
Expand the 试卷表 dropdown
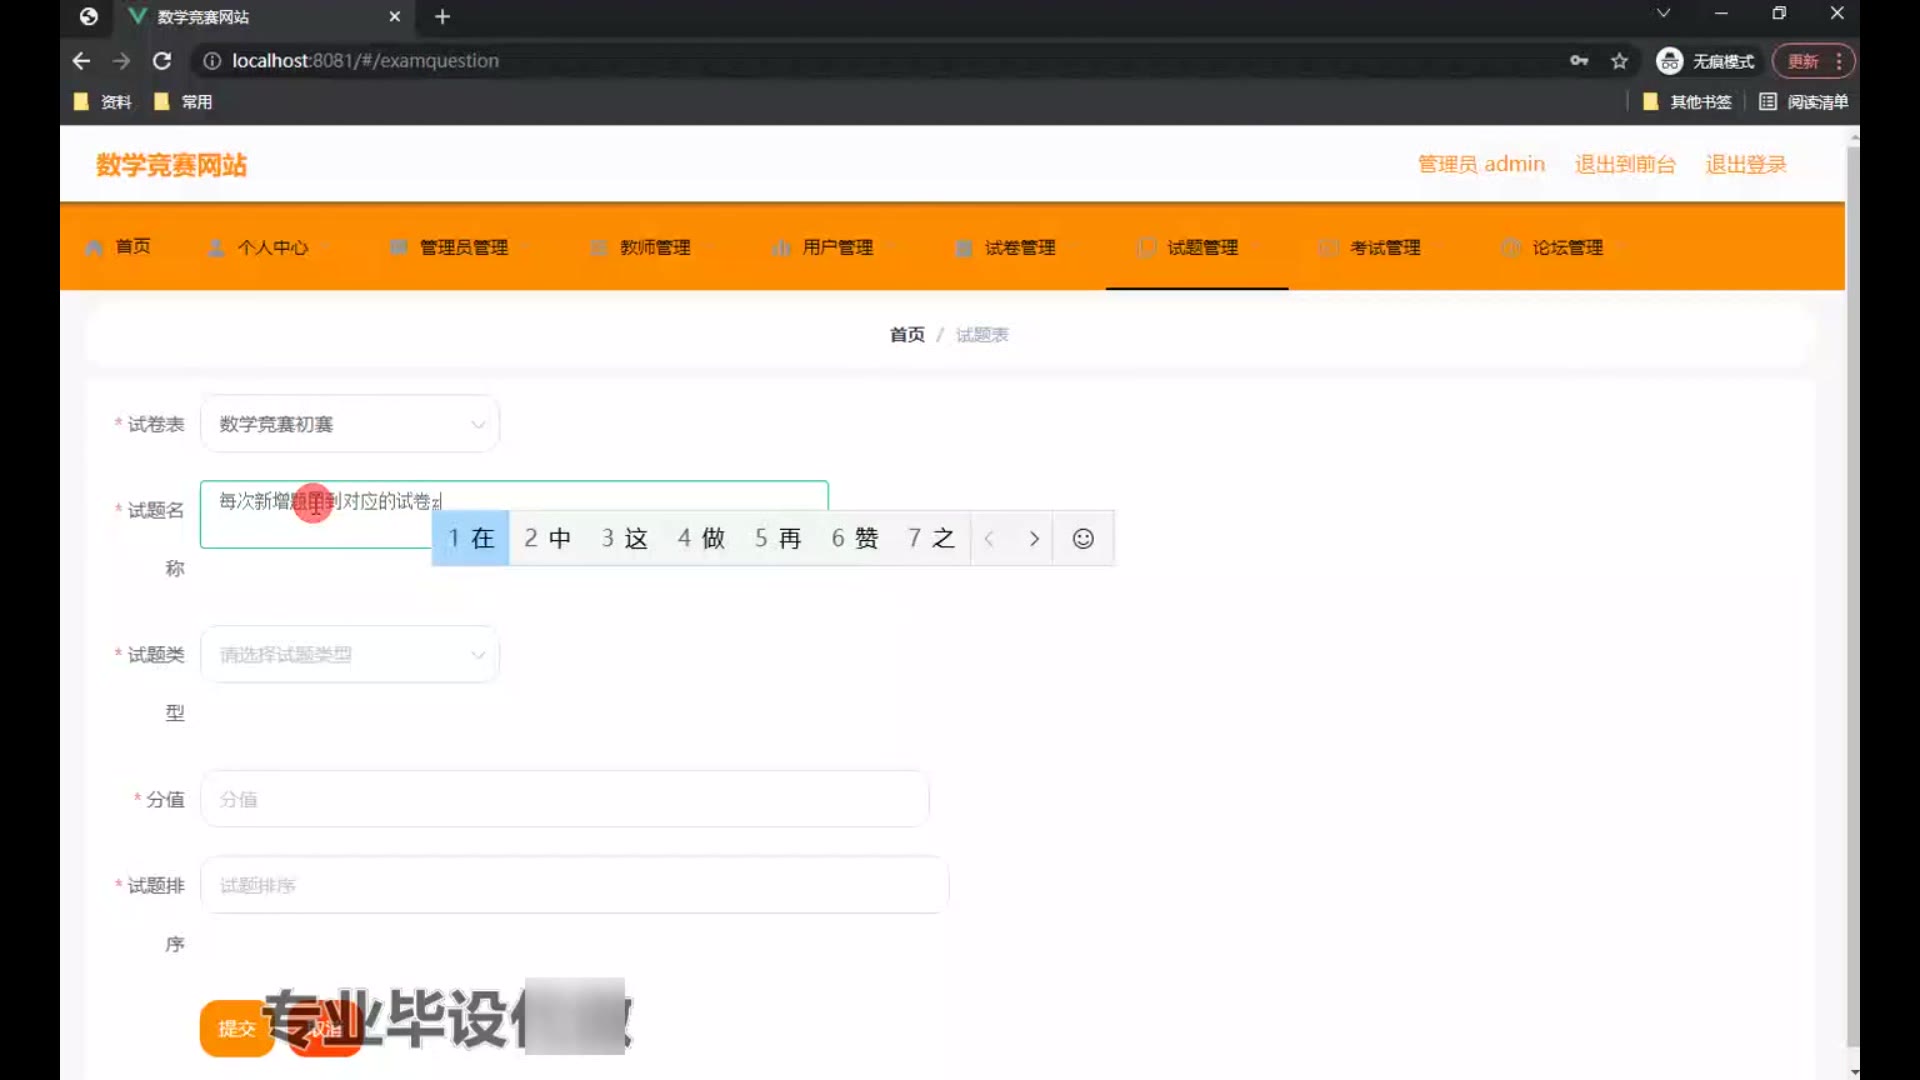(x=350, y=424)
